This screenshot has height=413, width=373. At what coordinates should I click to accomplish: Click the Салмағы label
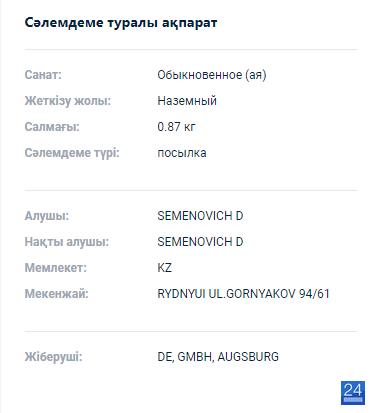[52, 127]
